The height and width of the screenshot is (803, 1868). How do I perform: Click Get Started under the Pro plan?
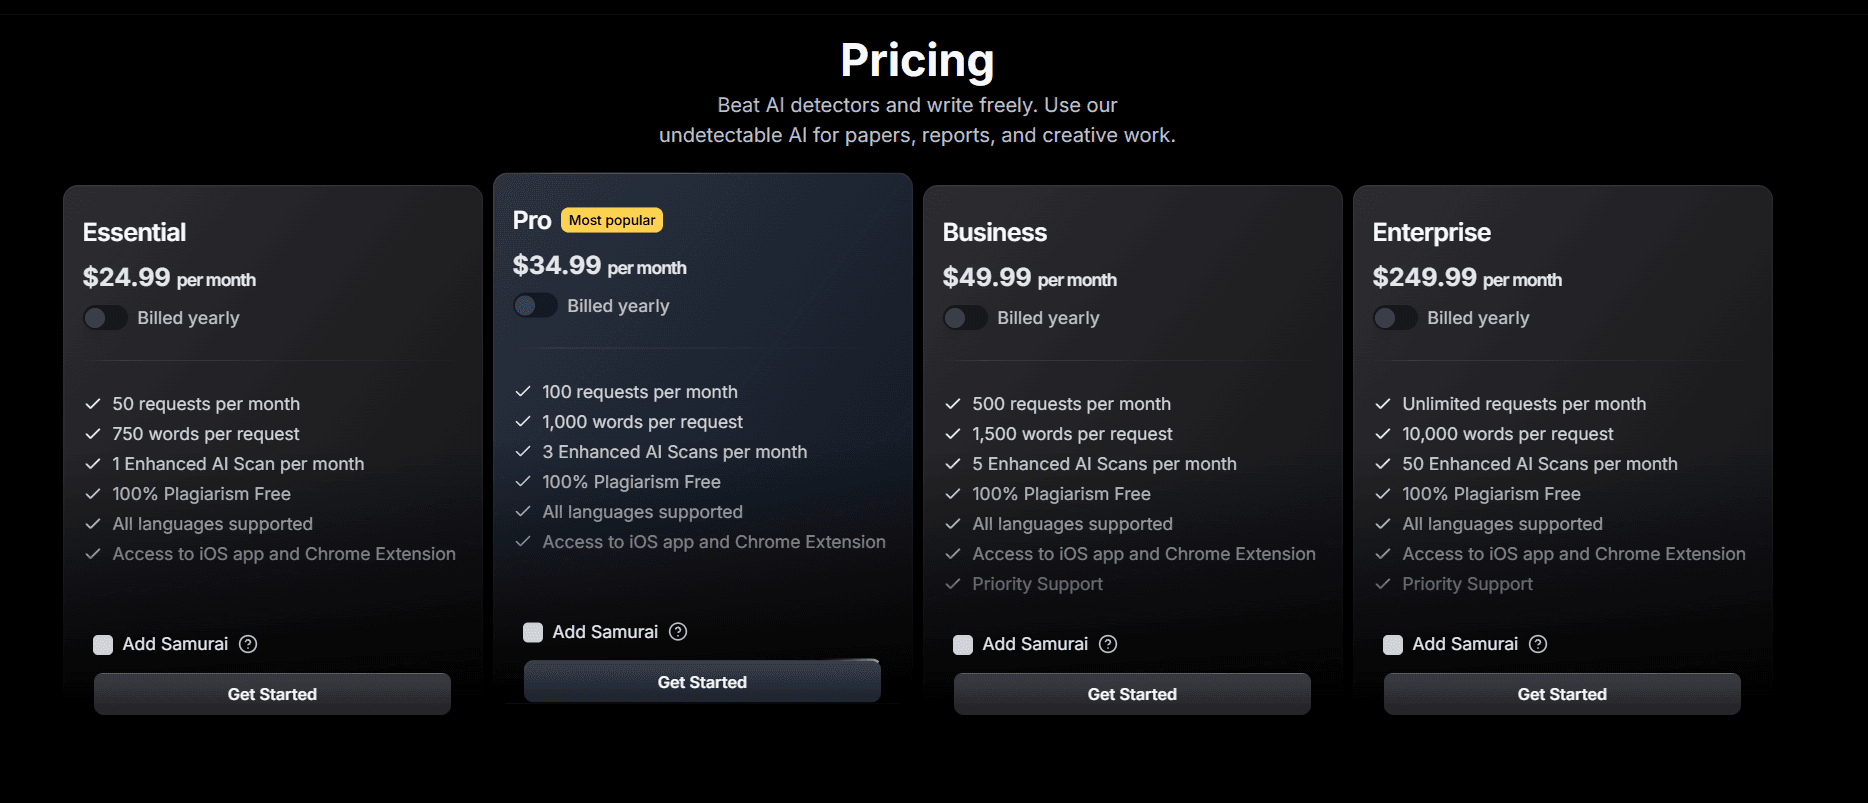tap(702, 681)
